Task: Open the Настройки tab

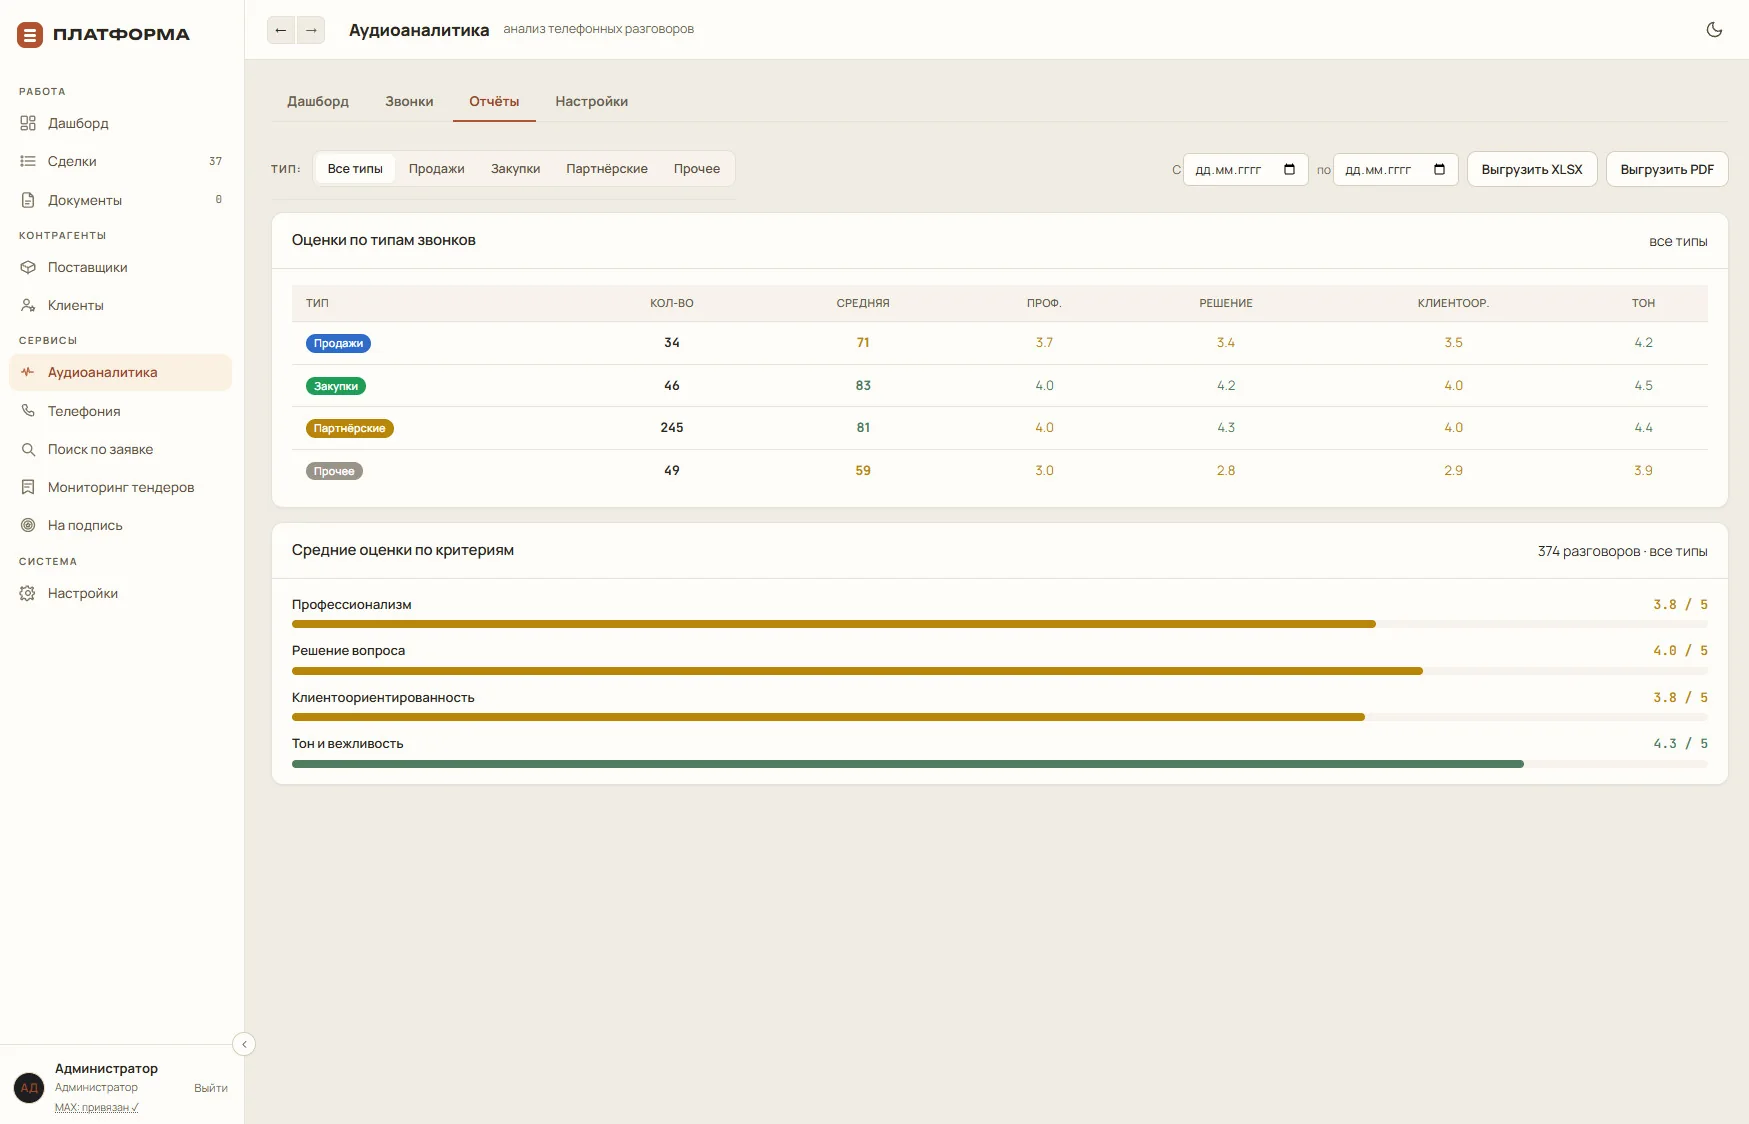Action: [x=592, y=102]
